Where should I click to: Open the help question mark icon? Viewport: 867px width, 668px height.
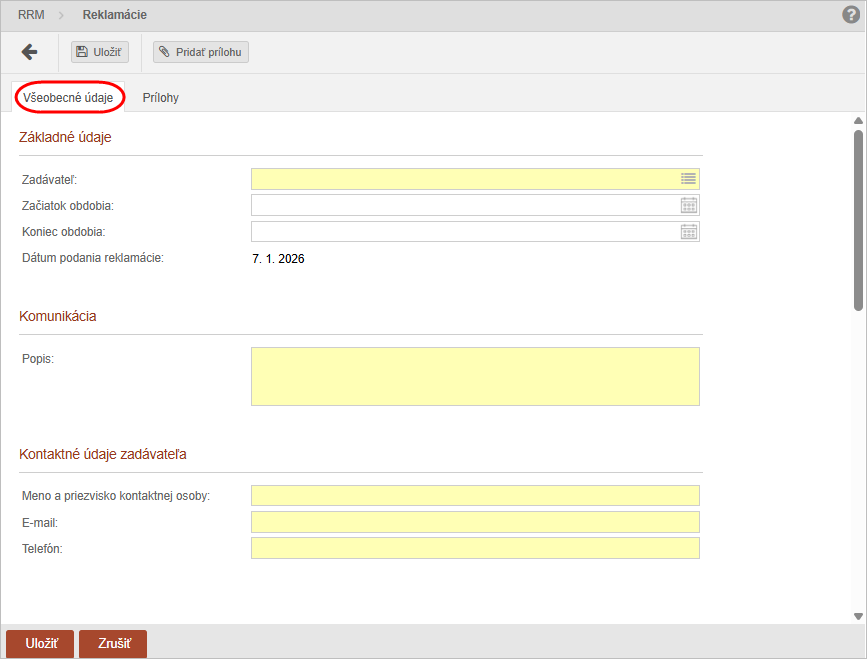point(851,15)
